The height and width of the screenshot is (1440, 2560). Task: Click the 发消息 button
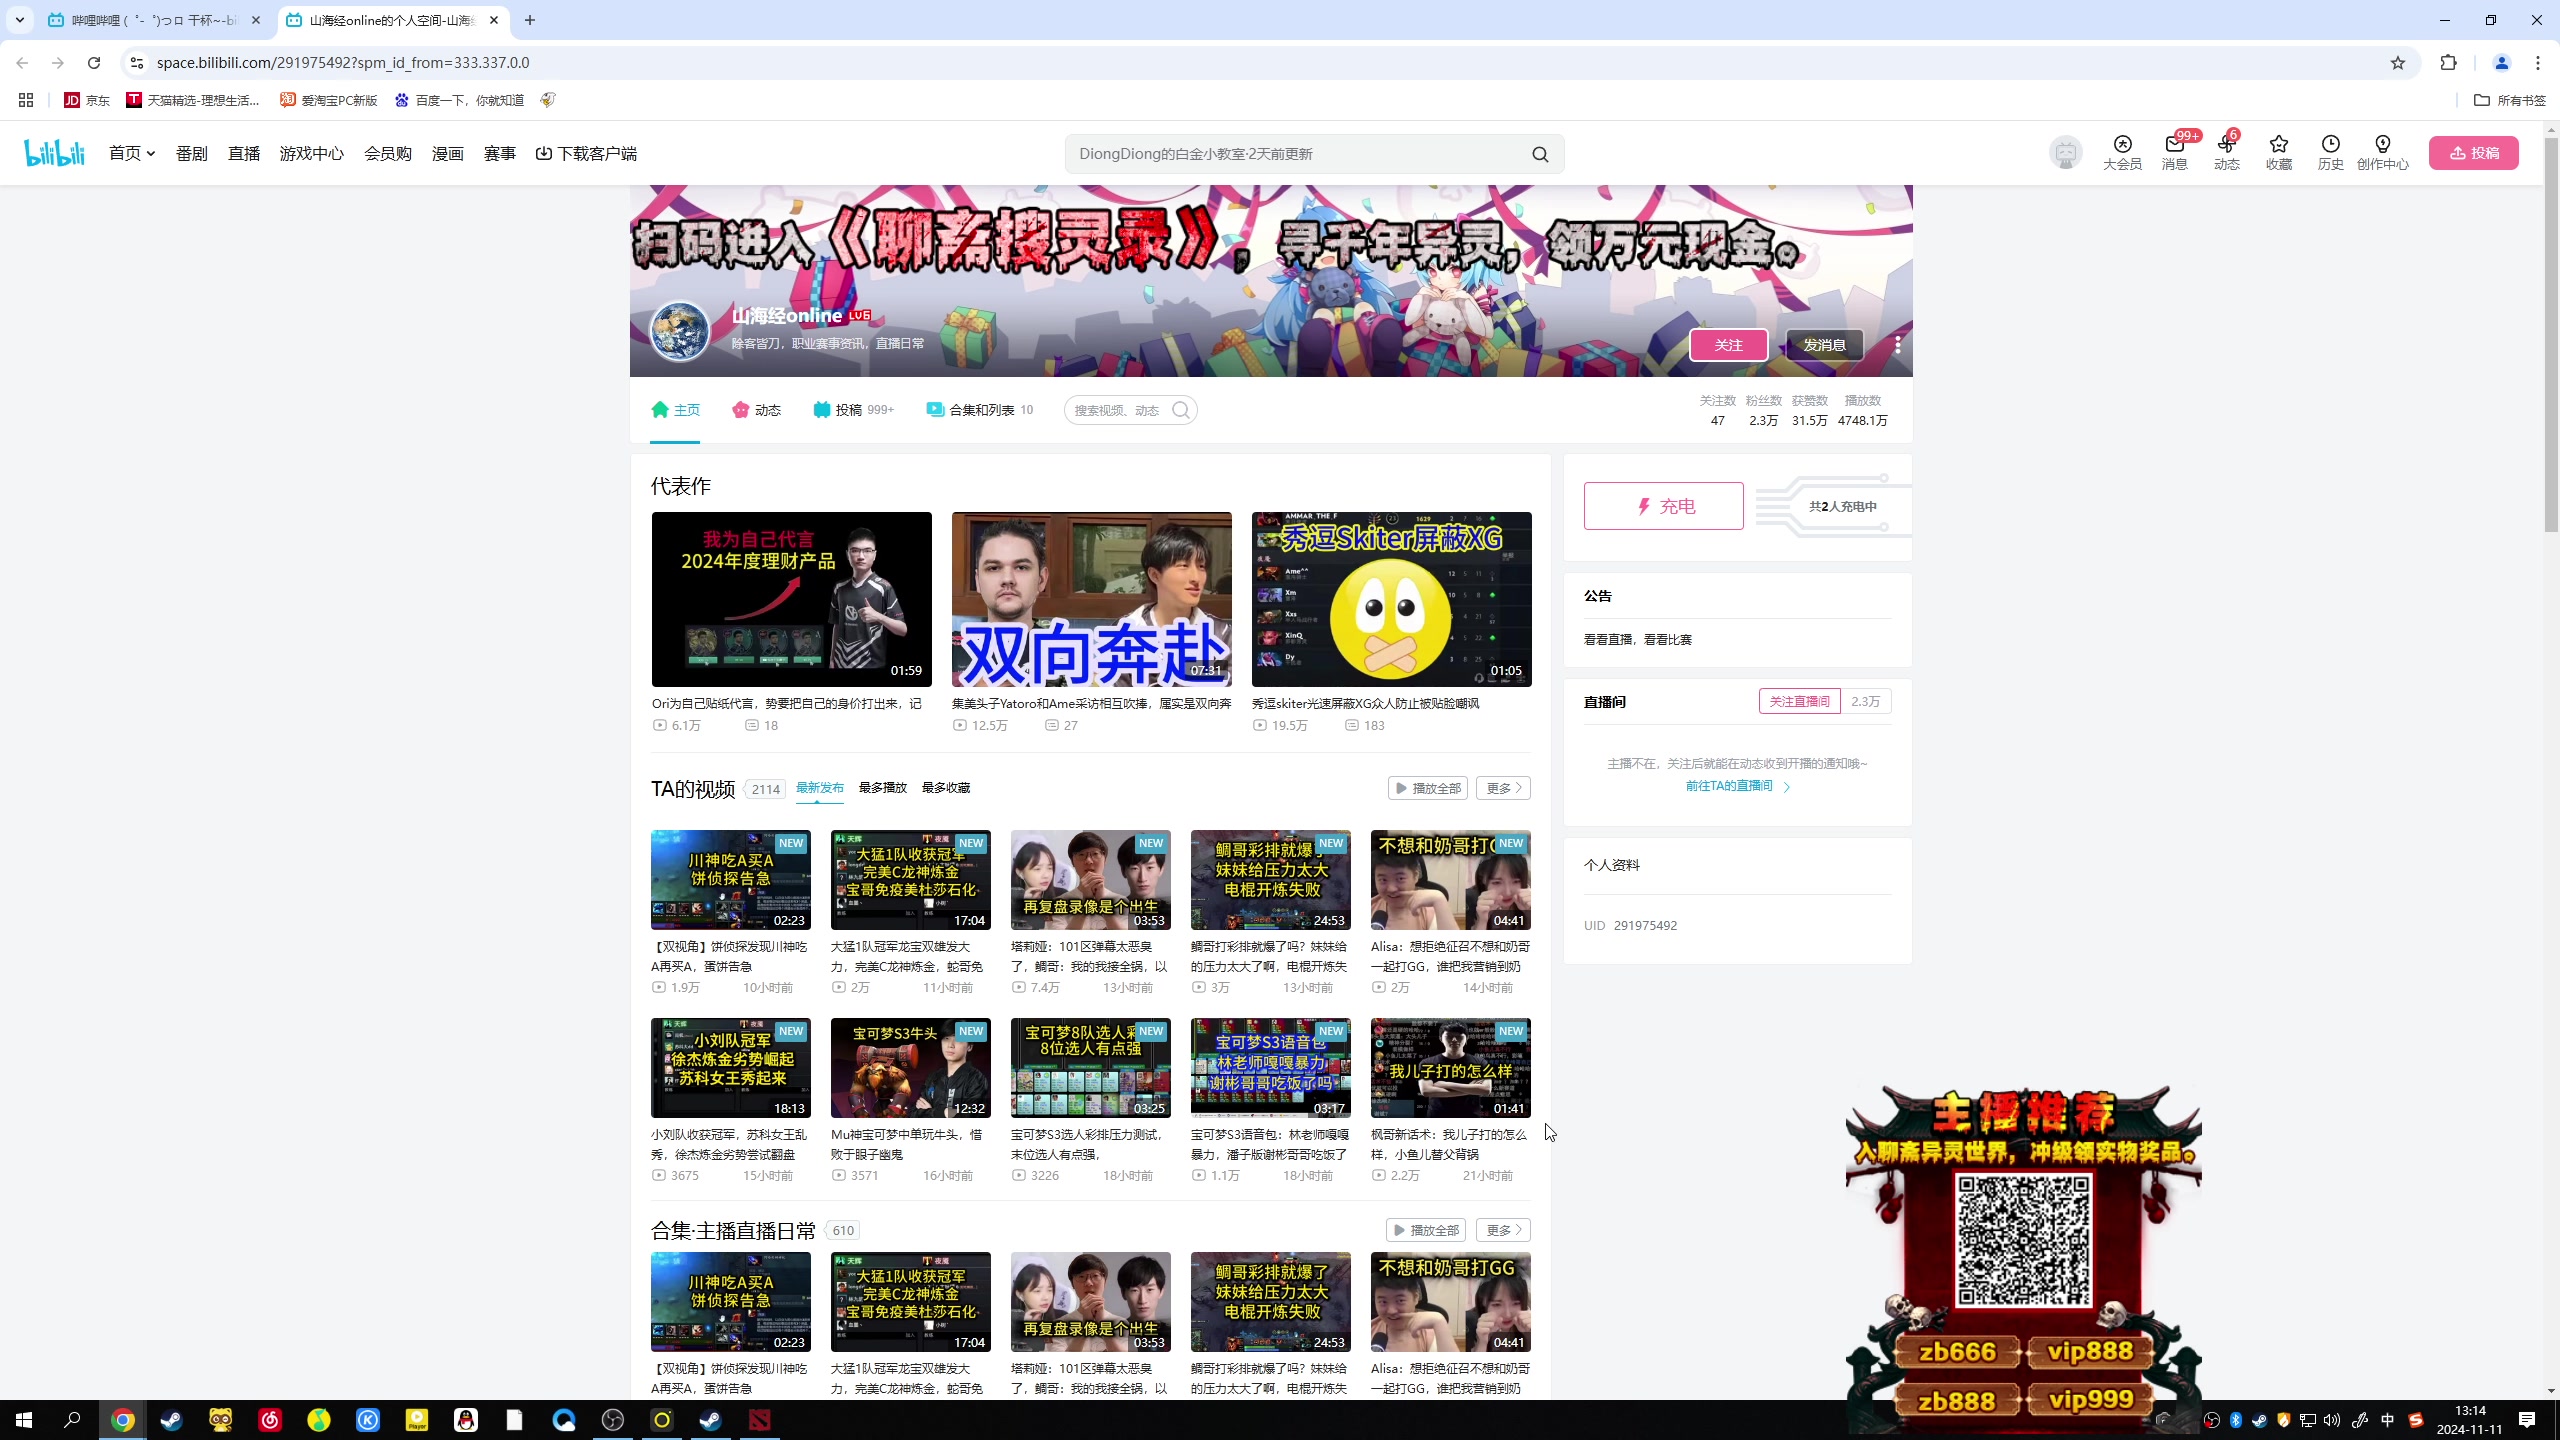[1824, 345]
